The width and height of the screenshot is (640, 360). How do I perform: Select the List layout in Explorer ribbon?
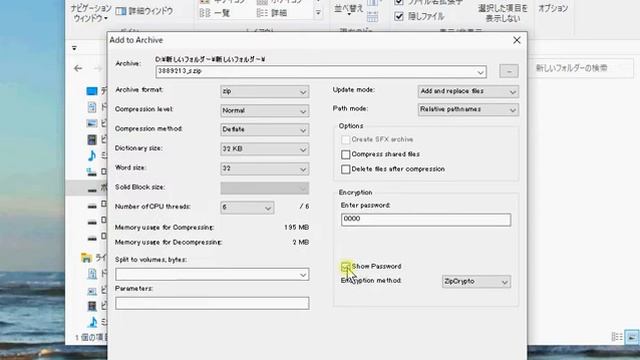click(x=216, y=13)
